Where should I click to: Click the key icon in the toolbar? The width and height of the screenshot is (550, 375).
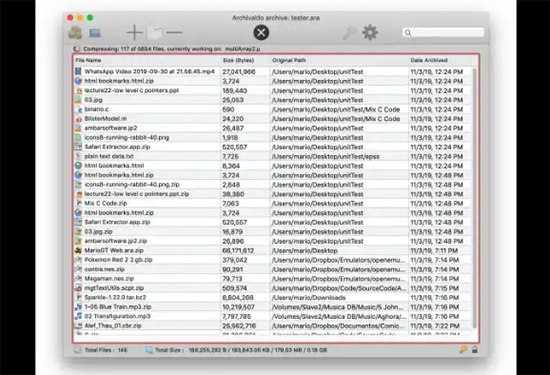(x=349, y=33)
